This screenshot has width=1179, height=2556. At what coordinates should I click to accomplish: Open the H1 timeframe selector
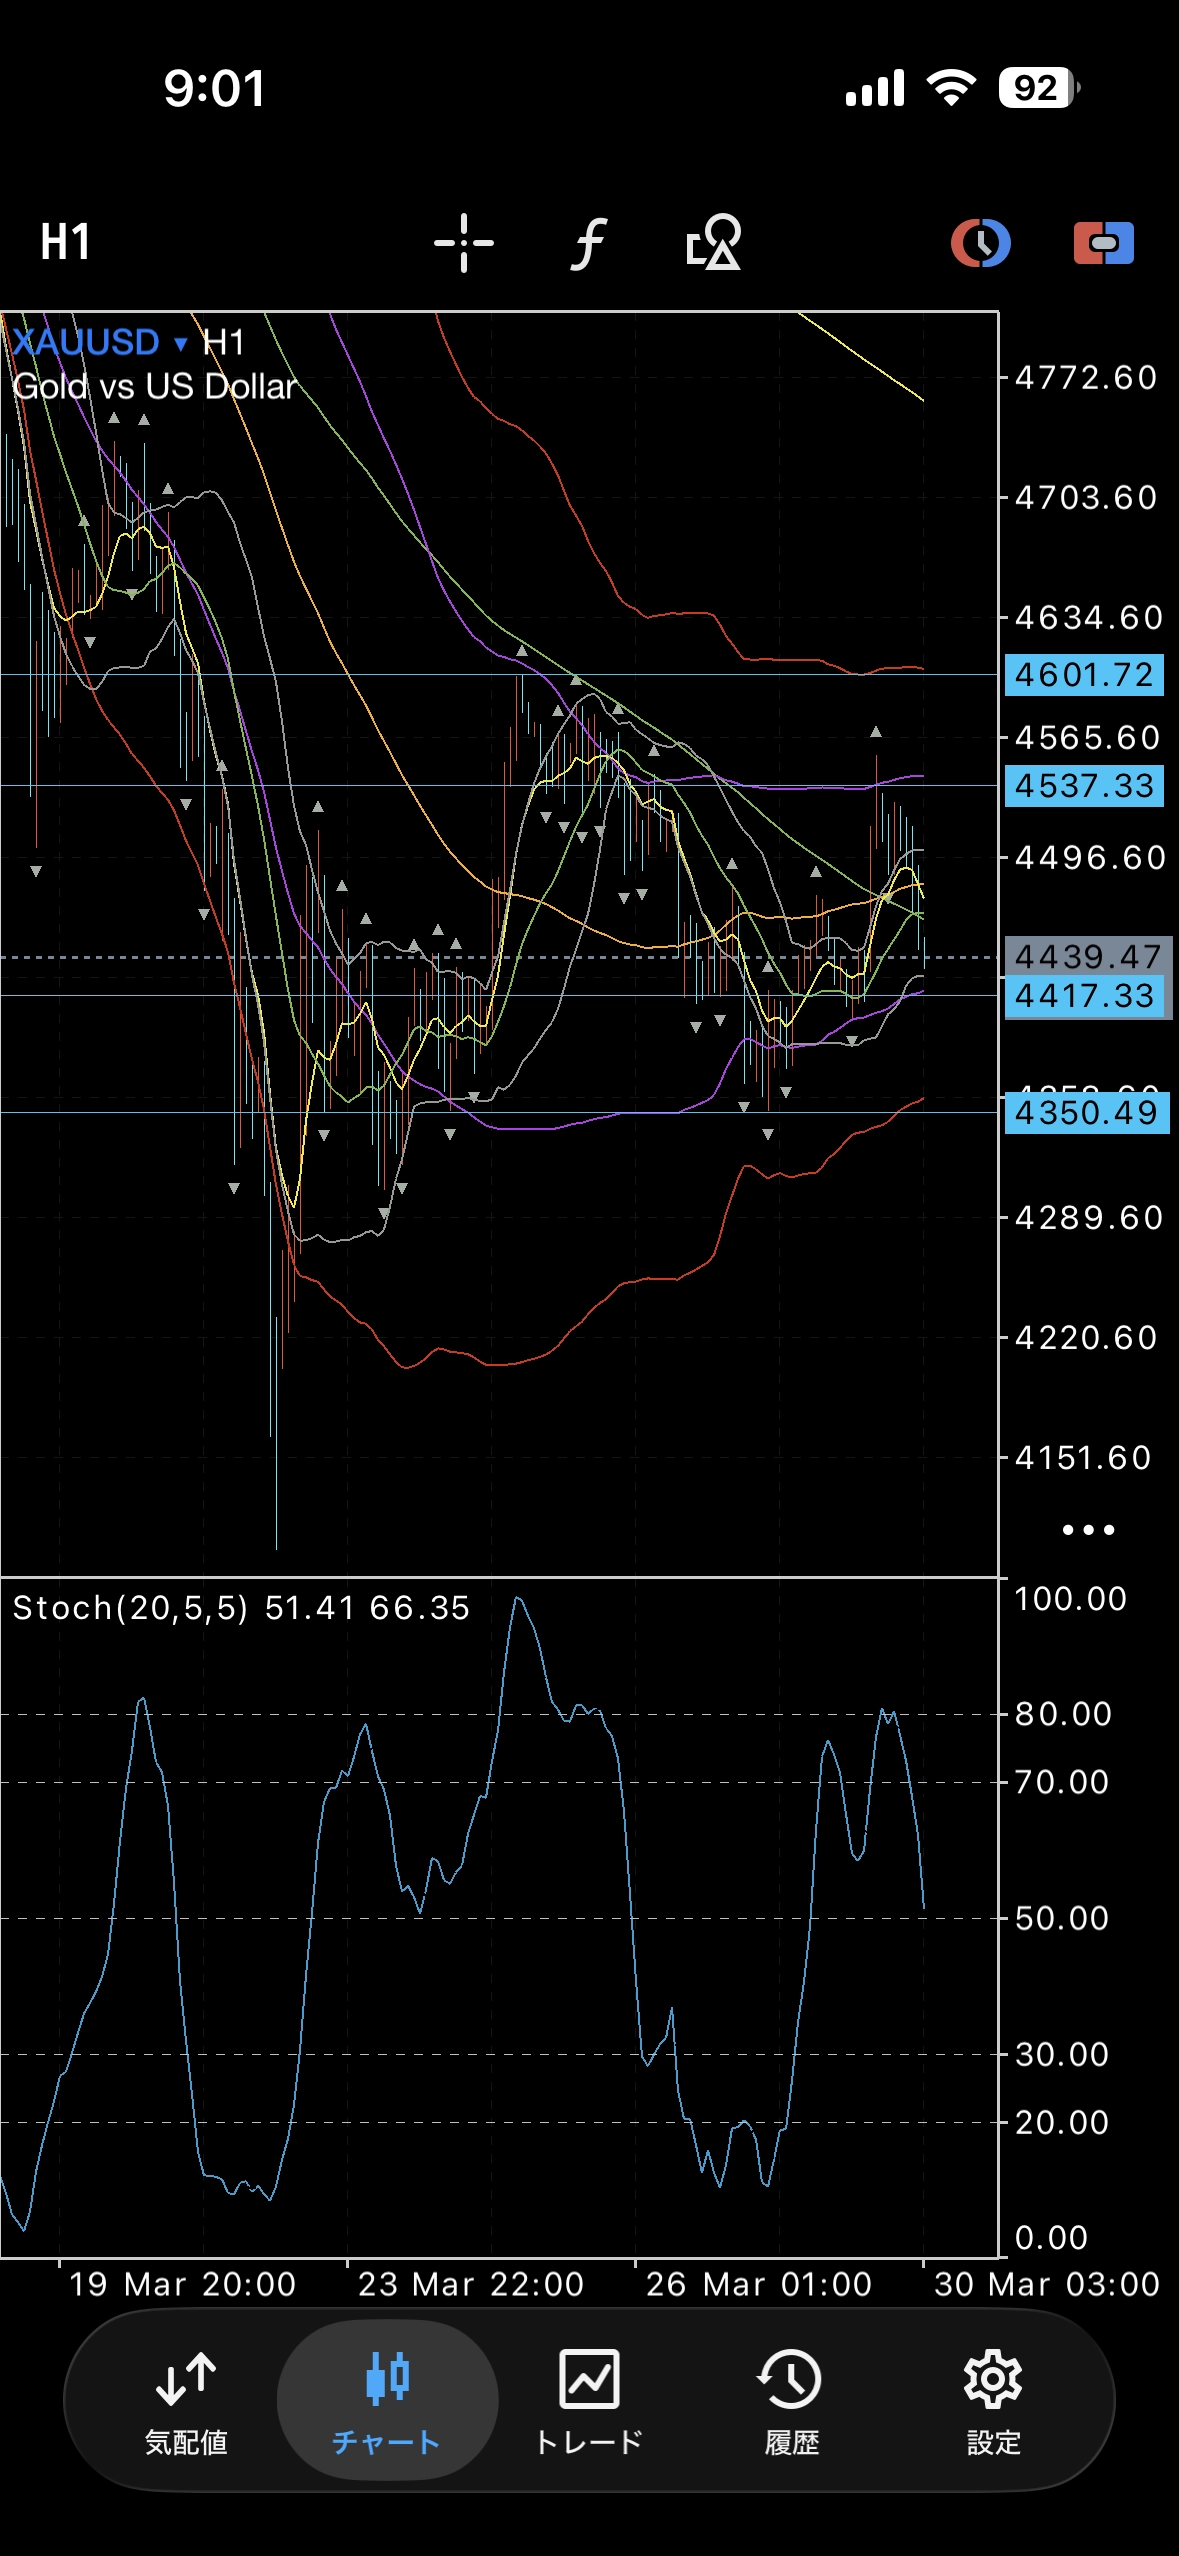(x=66, y=242)
